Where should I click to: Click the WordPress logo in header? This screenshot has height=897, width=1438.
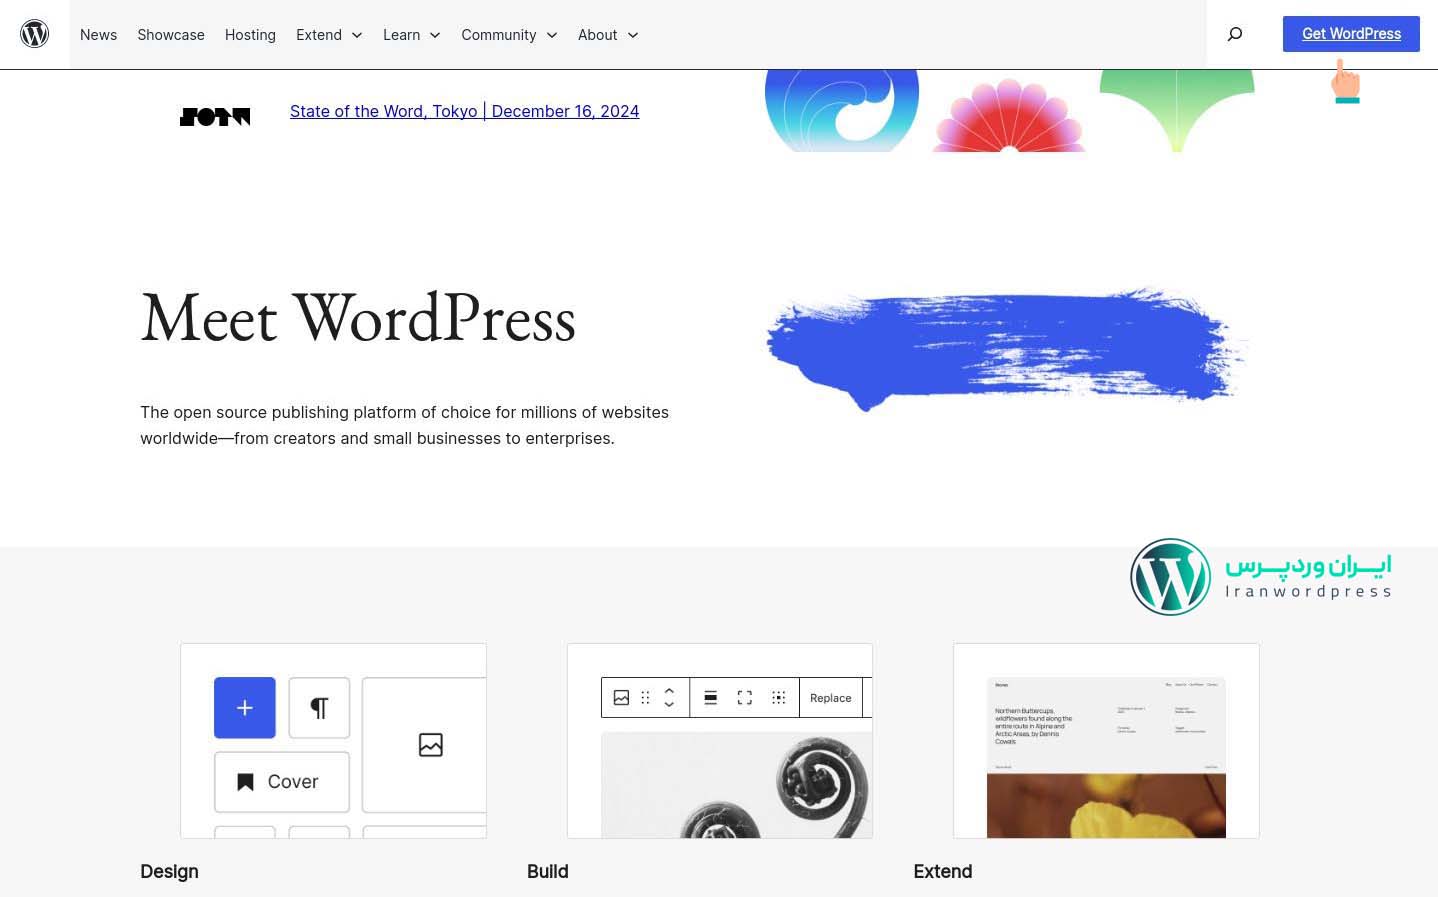(35, 34)
